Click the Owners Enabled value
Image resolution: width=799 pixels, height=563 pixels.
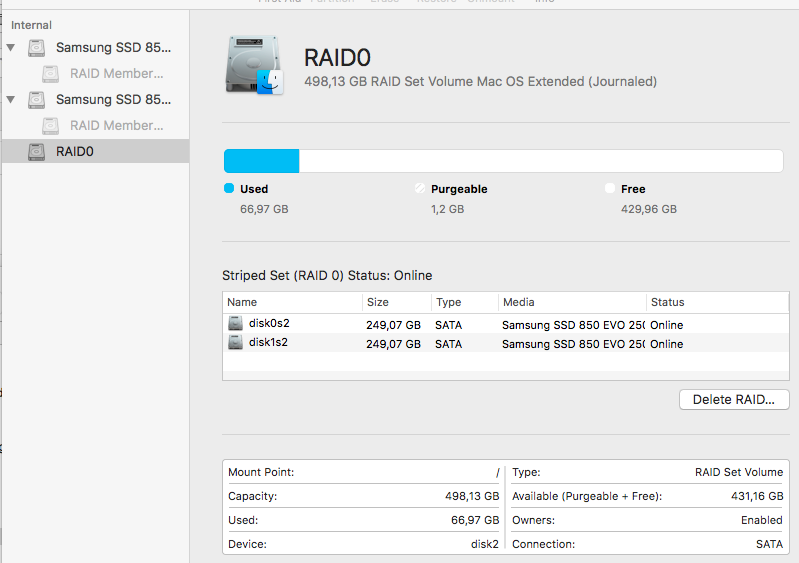point(762,520)
